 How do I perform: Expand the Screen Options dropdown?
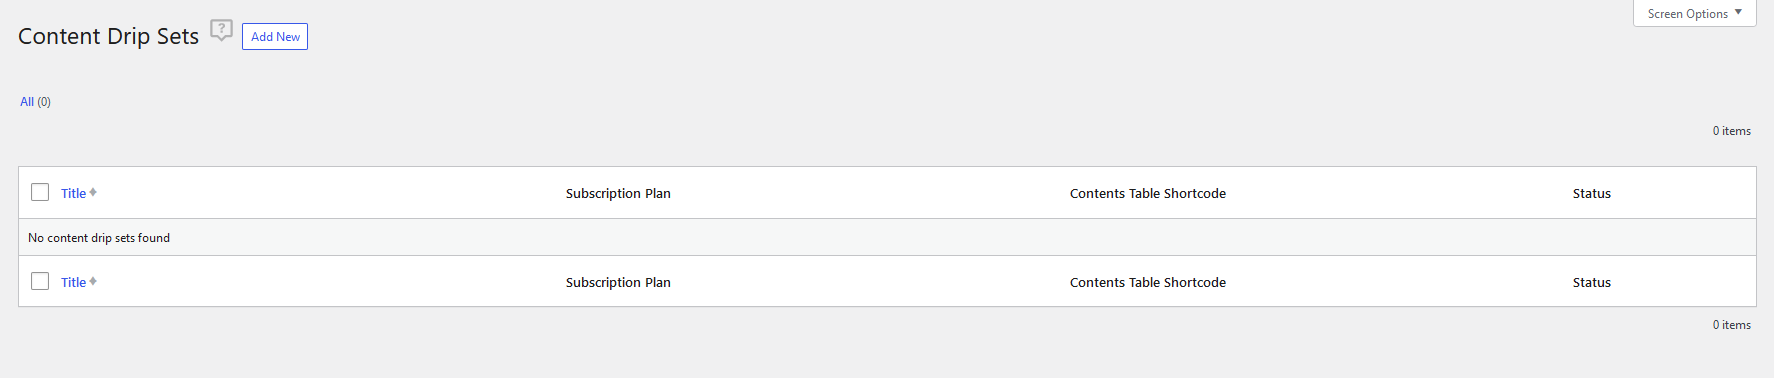point(1694,14)
